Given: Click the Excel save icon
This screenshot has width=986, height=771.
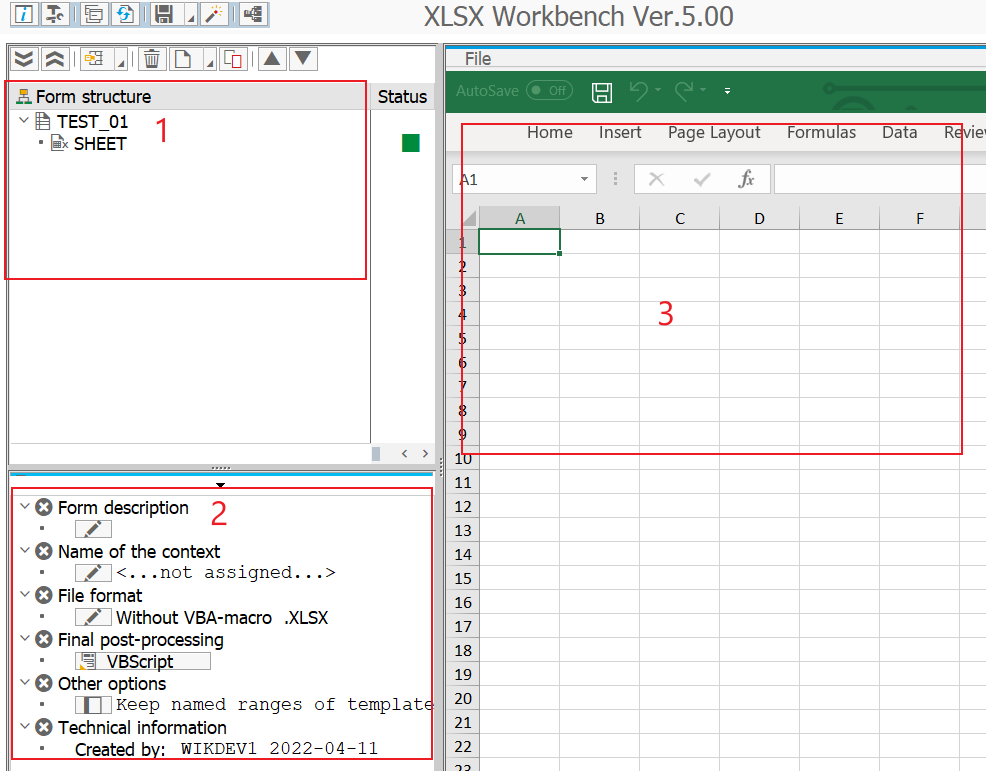Looking at the screenshot, I should coord(602,92).
